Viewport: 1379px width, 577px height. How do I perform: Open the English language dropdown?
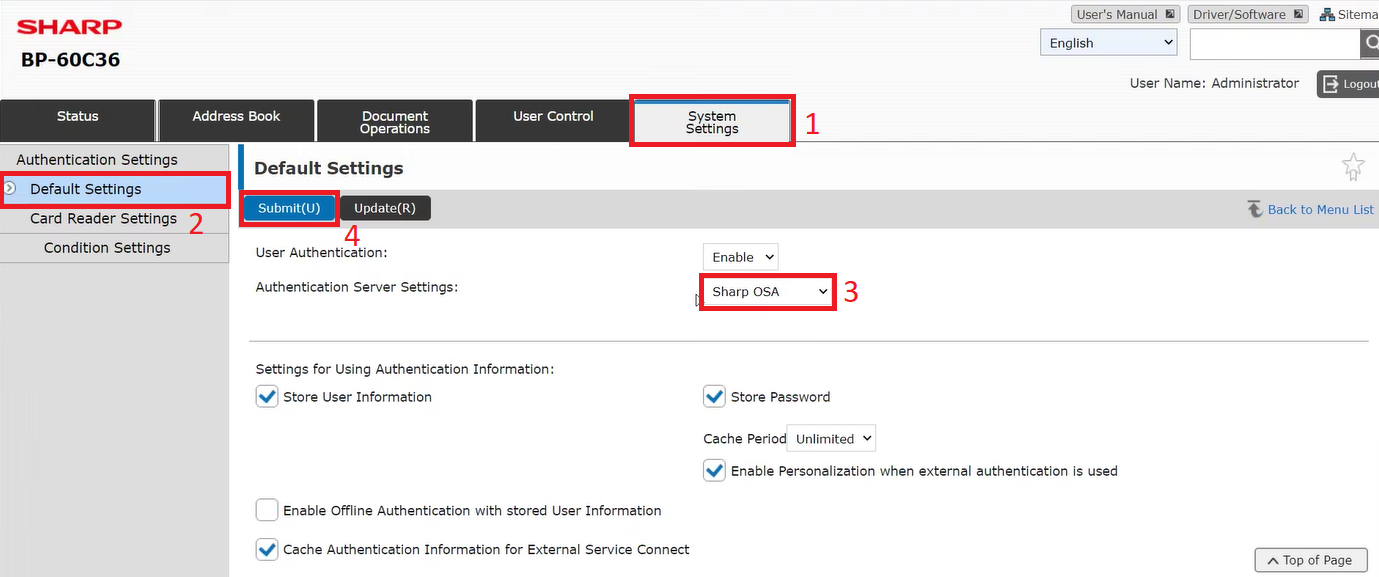pyautogui.click(x=1107, y=42)
